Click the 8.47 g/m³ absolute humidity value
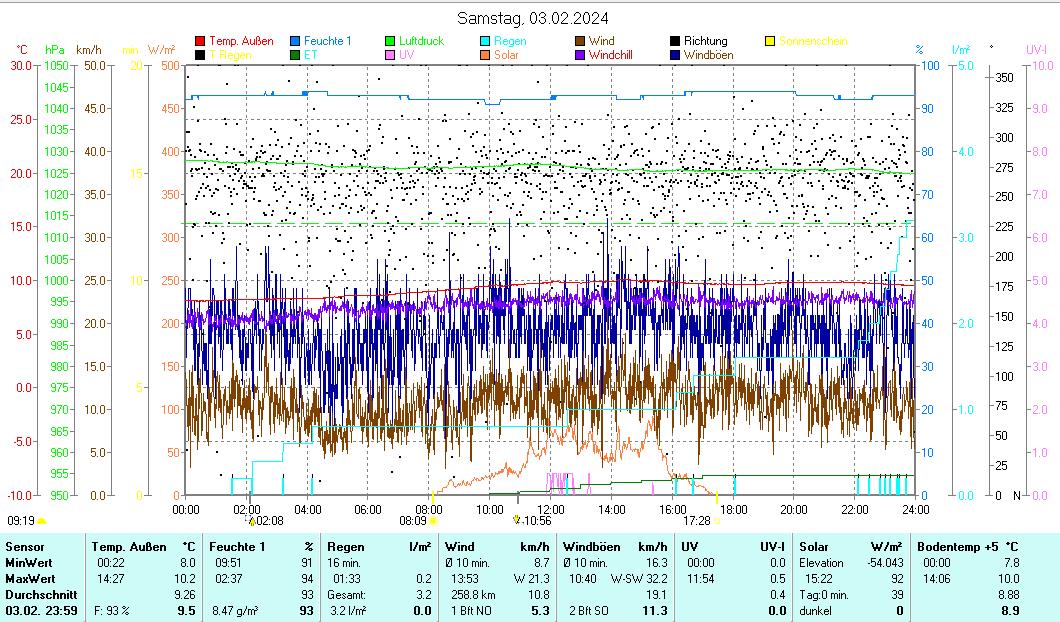This screenshot has width=1060, height=622. [x=235, y=611]
